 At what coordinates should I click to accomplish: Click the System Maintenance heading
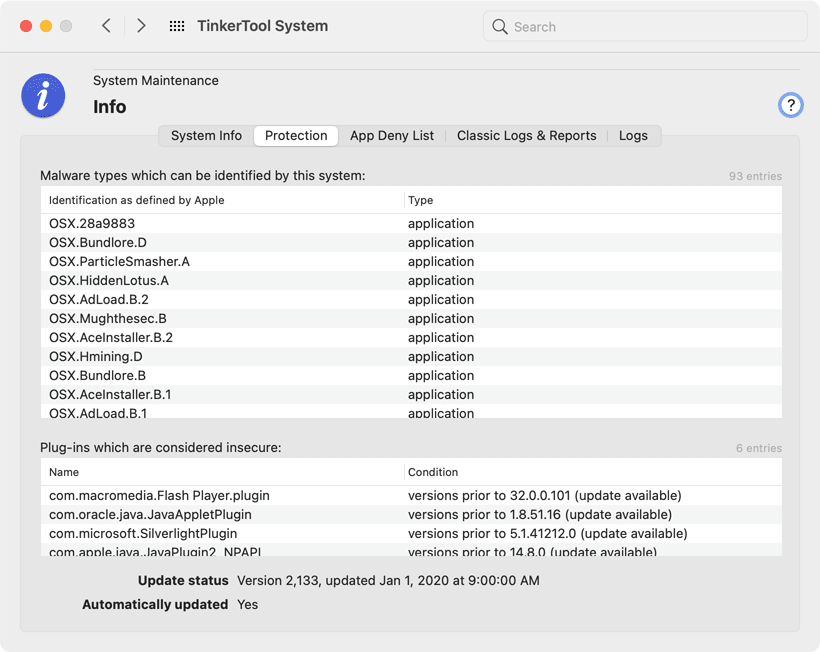[x=156, y=81]
